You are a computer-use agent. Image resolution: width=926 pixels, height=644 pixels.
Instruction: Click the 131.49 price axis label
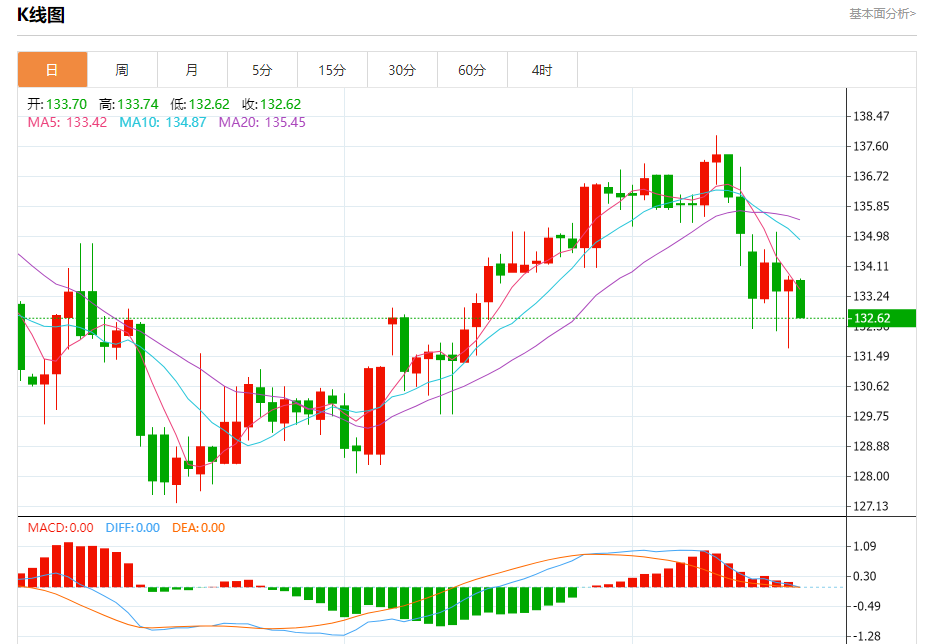coord(871,356)
